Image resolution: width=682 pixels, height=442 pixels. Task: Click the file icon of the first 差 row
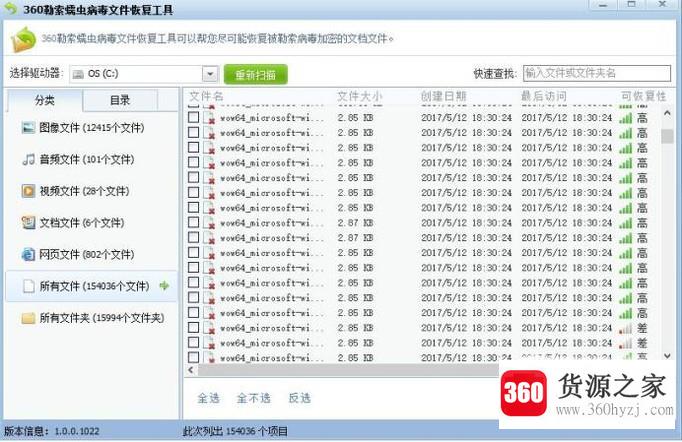pos(209,328)
